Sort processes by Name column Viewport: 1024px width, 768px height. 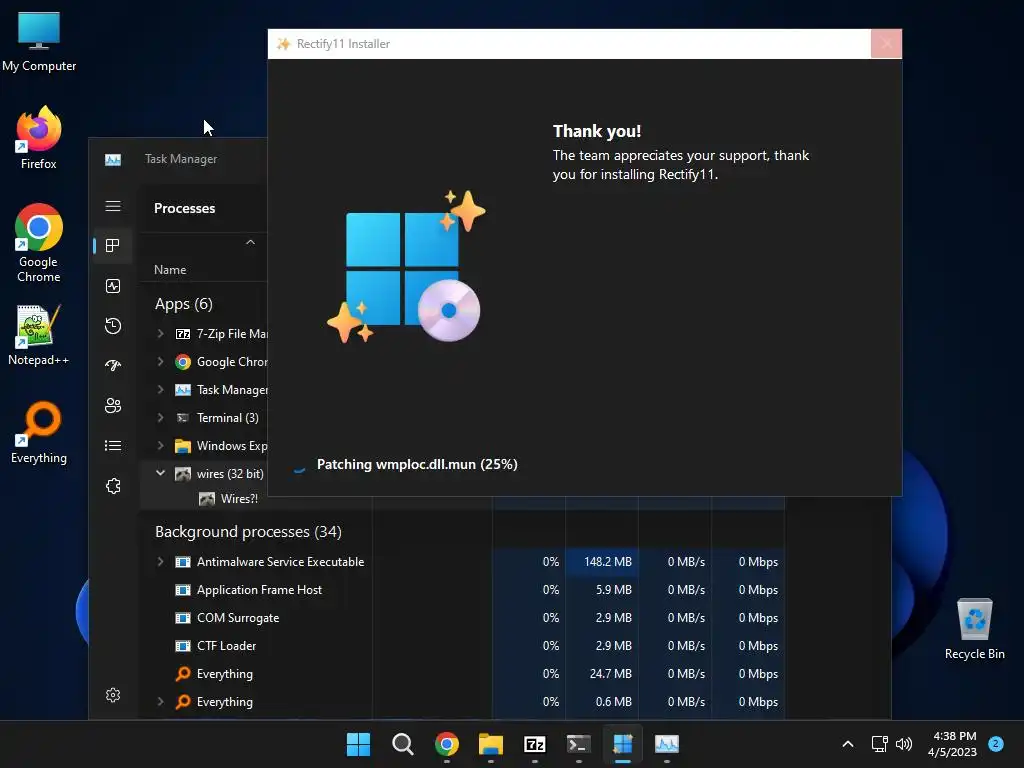pos(170,270)
